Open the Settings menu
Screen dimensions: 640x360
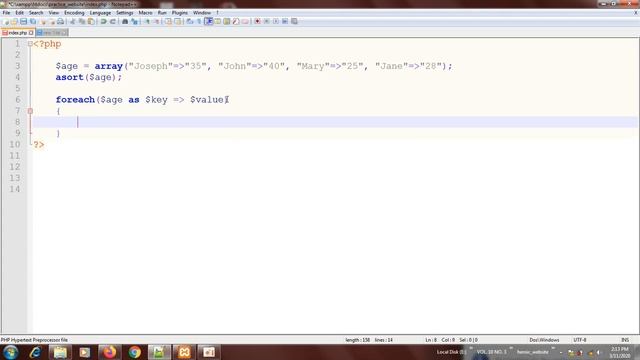124,13
